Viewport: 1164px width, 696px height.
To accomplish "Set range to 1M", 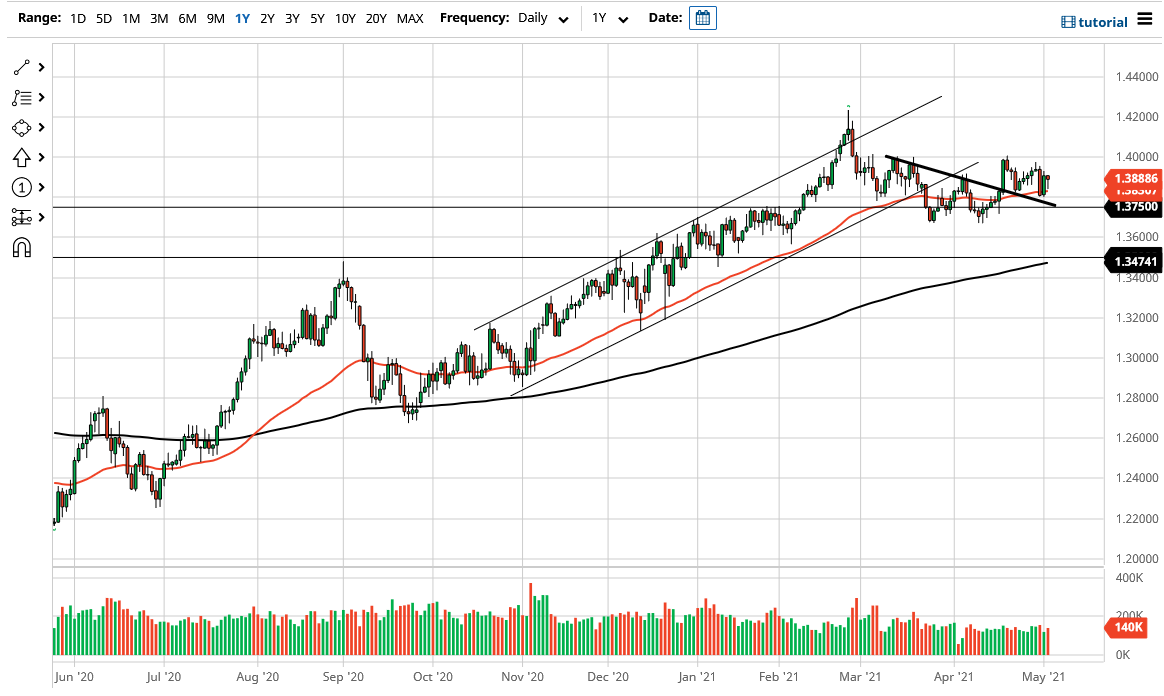I will click(131, 19).
